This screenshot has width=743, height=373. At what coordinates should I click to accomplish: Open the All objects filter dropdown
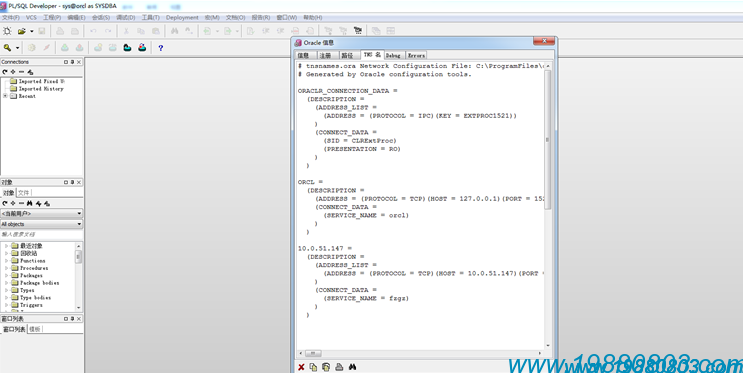[x=42, y=224]
